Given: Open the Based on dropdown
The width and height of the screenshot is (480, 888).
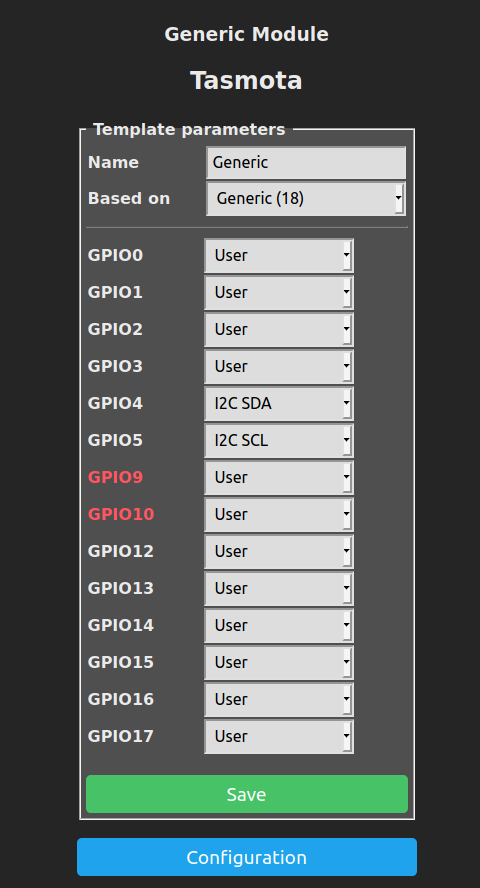Looking at the screenshot, I should 306,199.
